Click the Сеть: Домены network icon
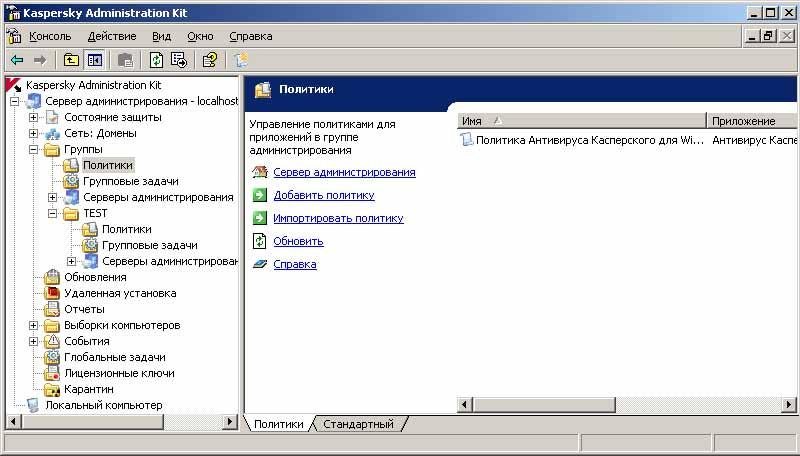Screen dimensions: 800x456 point(52,134)
